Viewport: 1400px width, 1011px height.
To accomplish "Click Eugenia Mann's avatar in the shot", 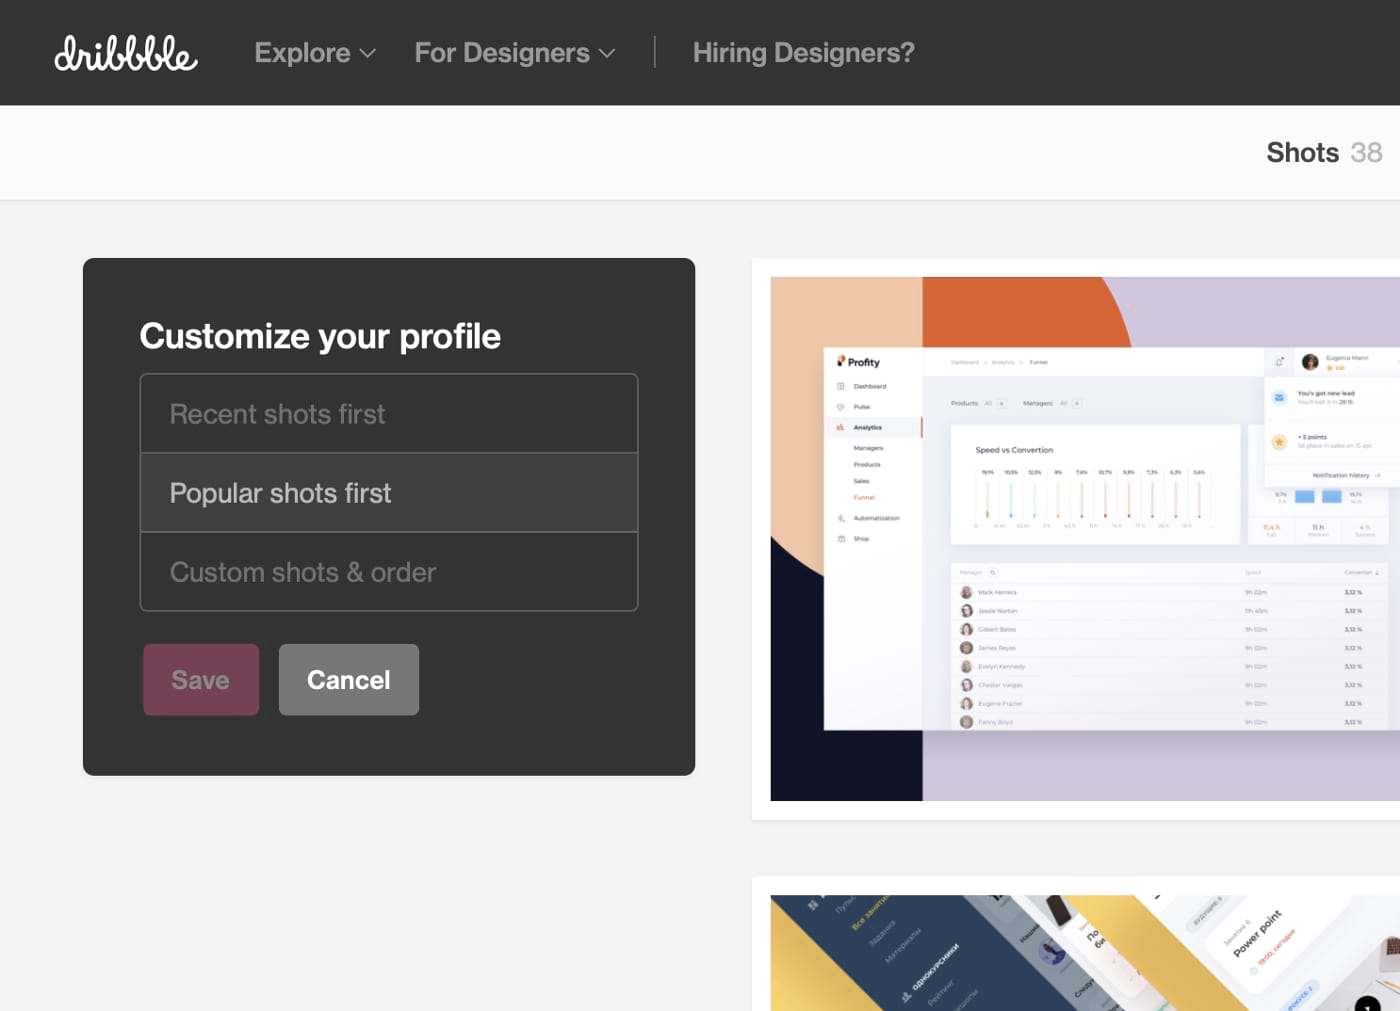I will click(1310, 362).
